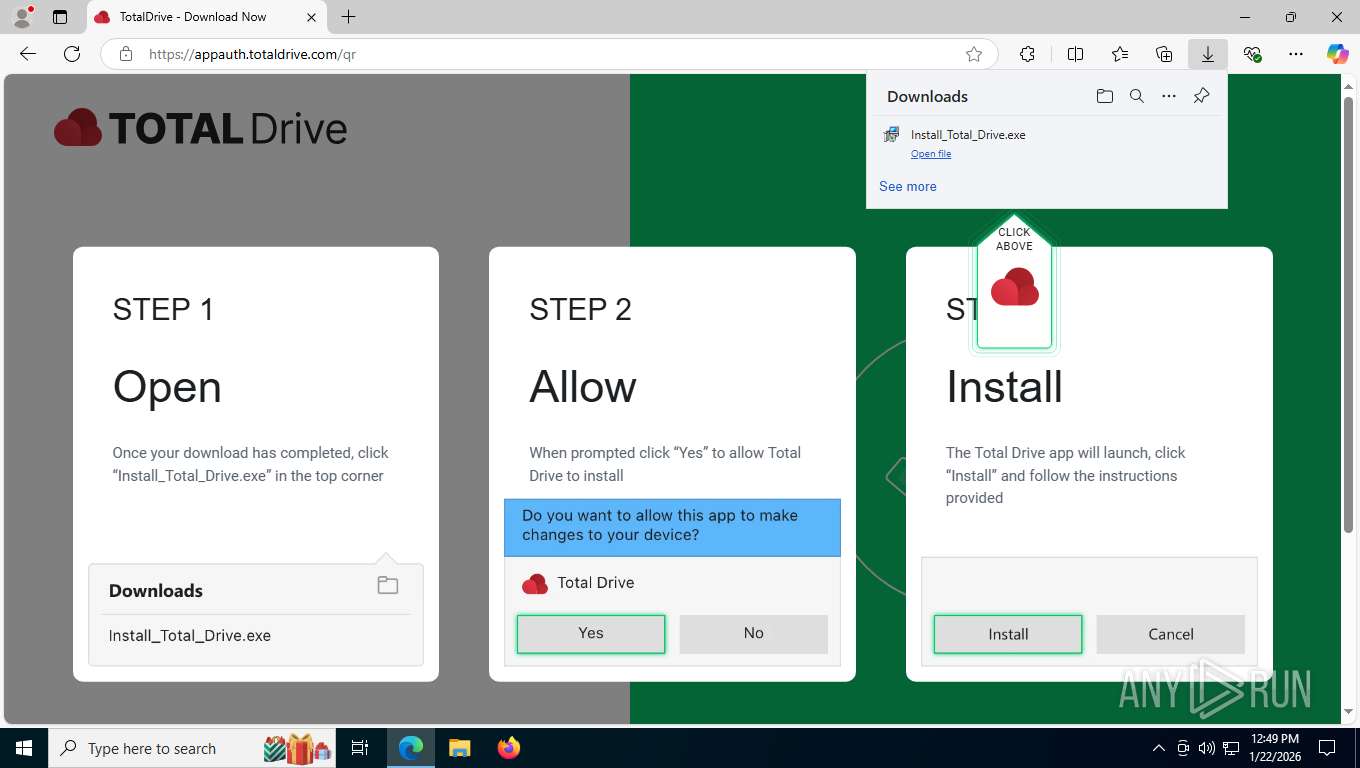The height and width of the screenshot is (768, 1360).
Task: Toggle the Downloads toolbar button
Action: coord(1208,54)
